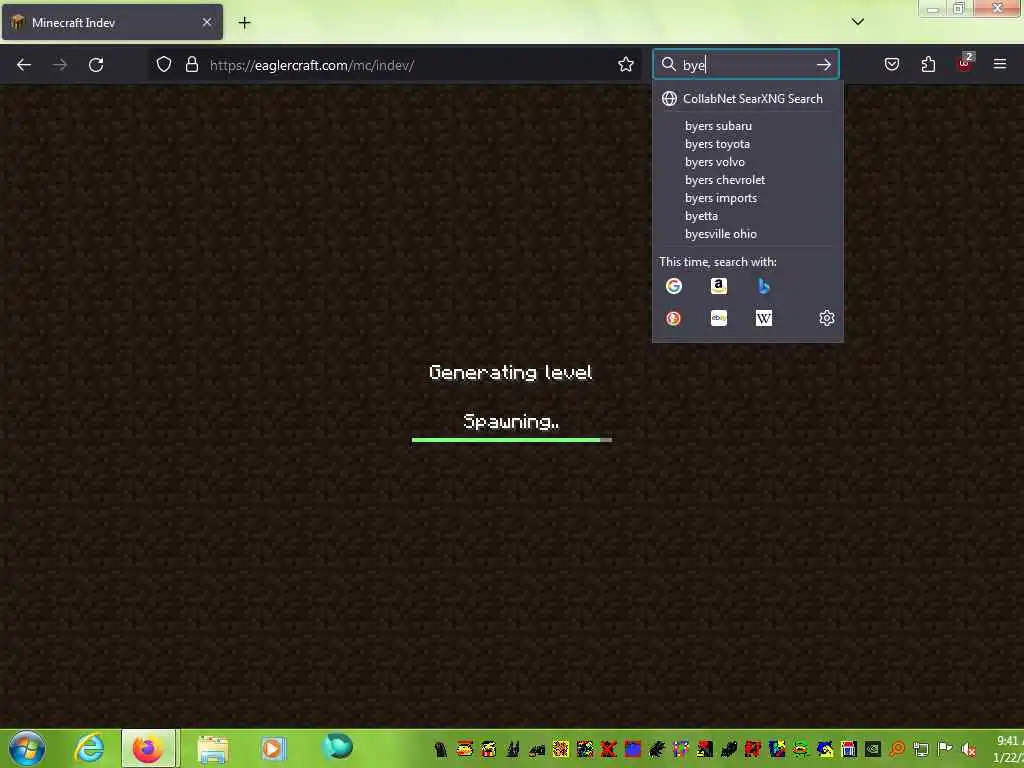This screenshot has height=768, width=1024.
Task: Click the Sonic tray icon
Action: [825, 749]
